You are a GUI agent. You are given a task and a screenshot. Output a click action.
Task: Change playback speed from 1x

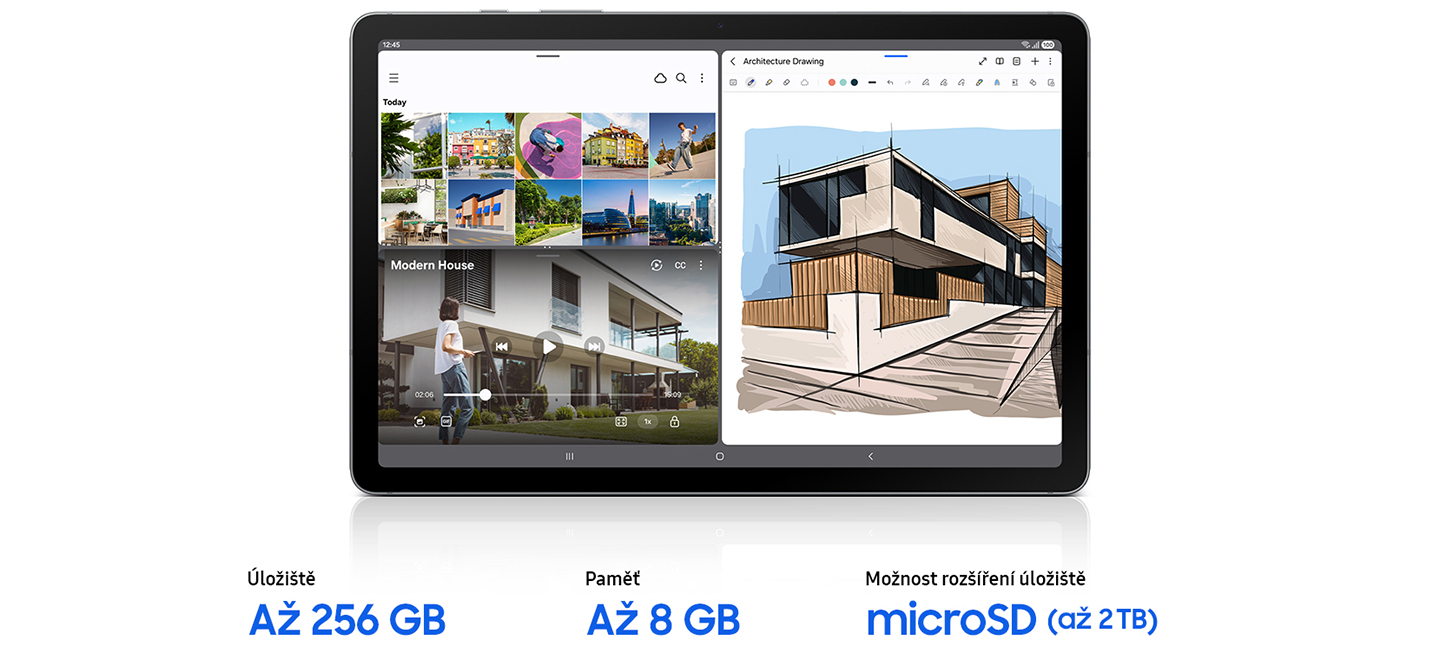coord(647,422)
